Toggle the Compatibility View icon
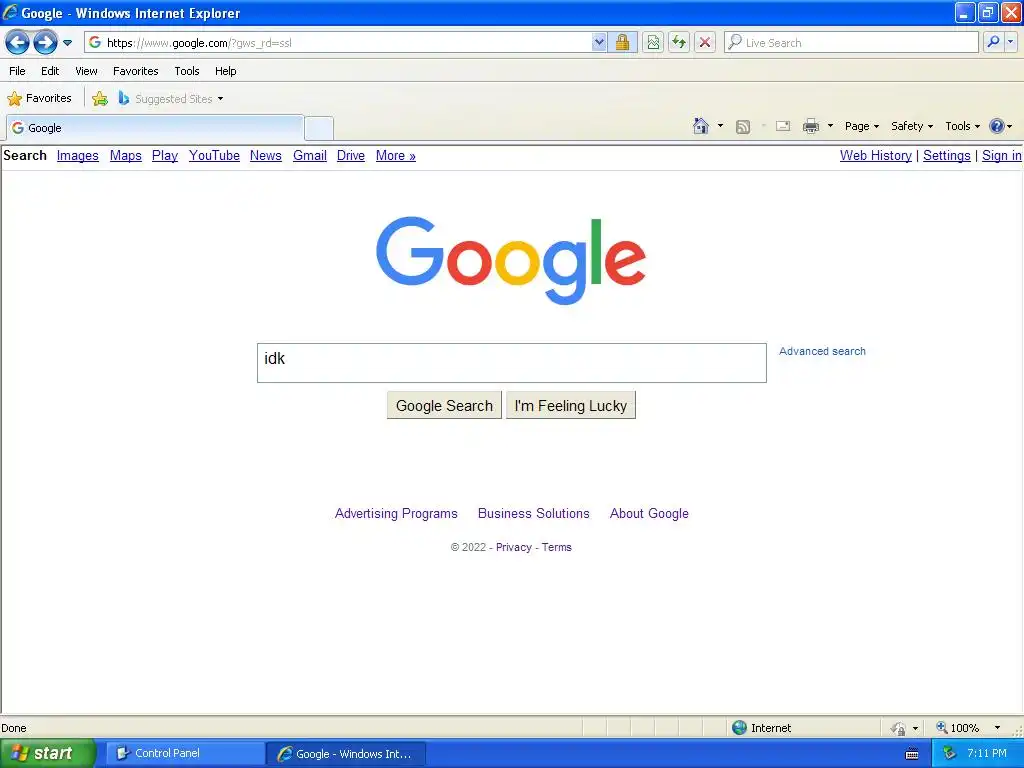1024x768 pixels. click(652, 42)
